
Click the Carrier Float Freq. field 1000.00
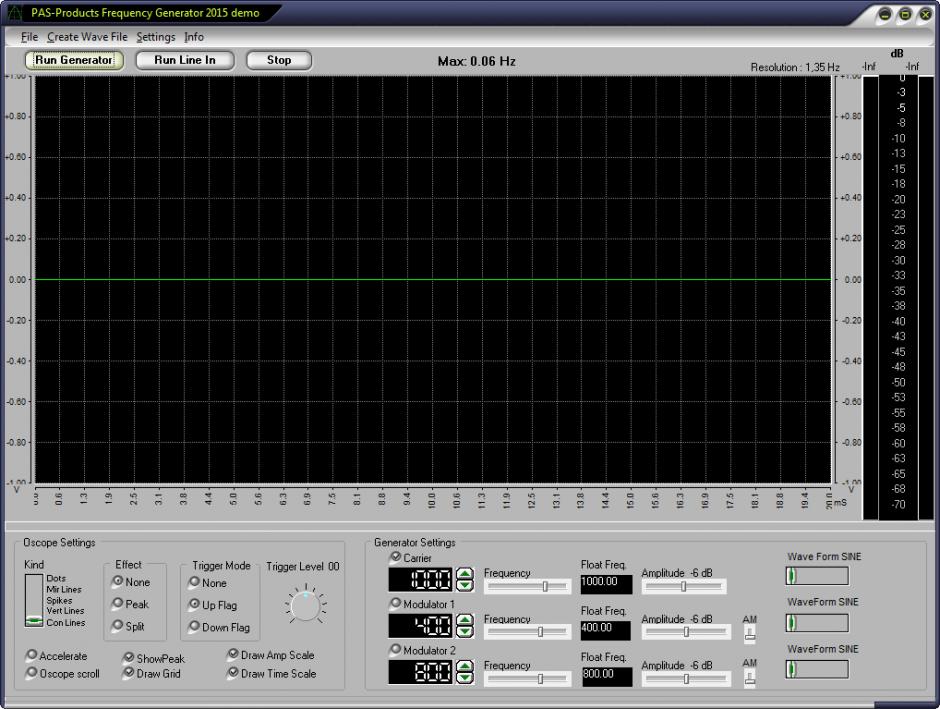606,584
